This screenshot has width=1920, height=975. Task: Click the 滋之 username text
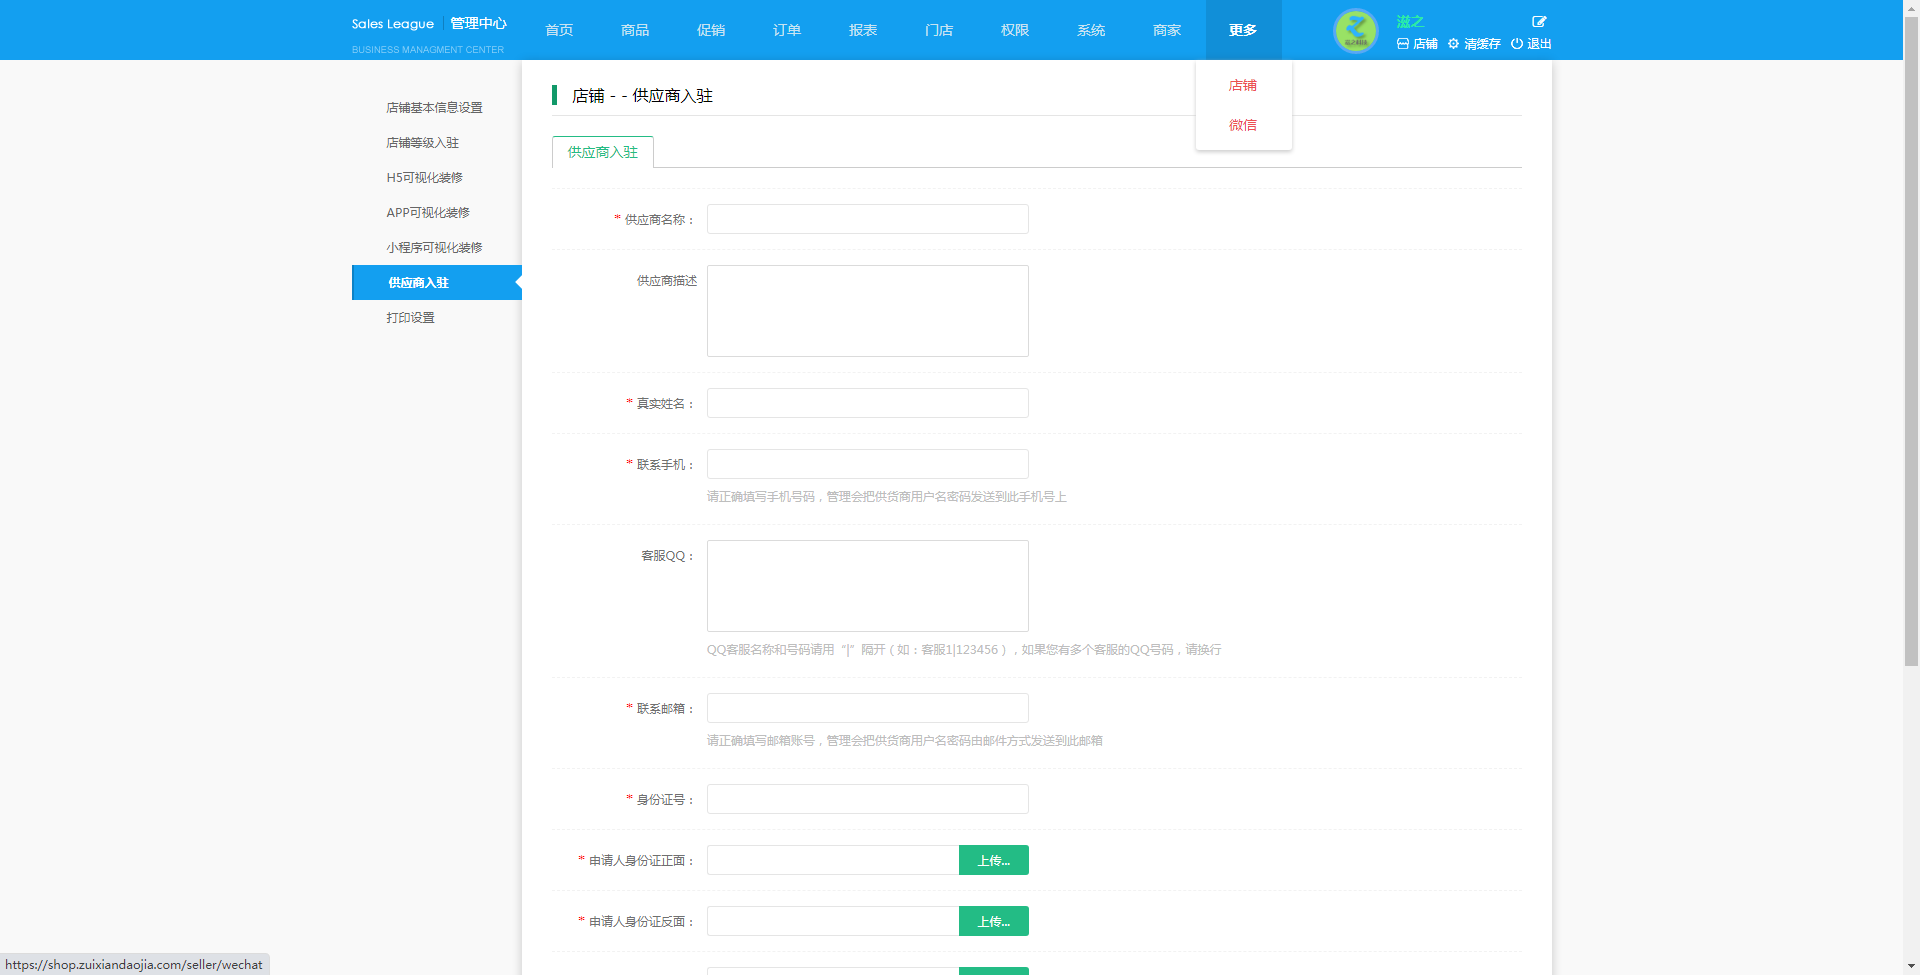1410,21
